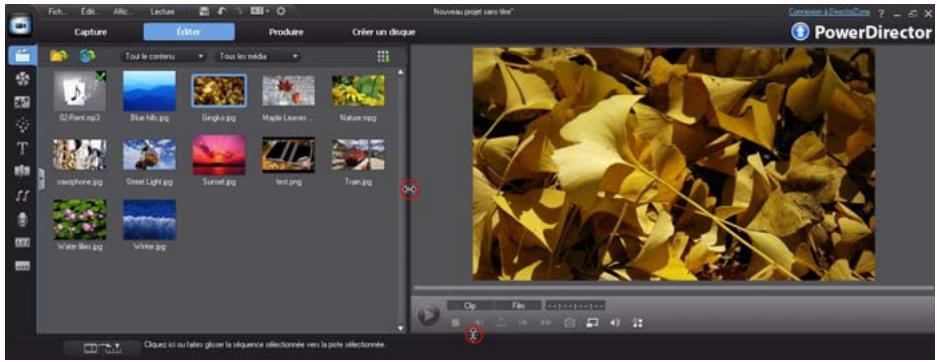Select the test.png thumbnail
This screenshot has height=362, width=937.
(x=289, y=155)
